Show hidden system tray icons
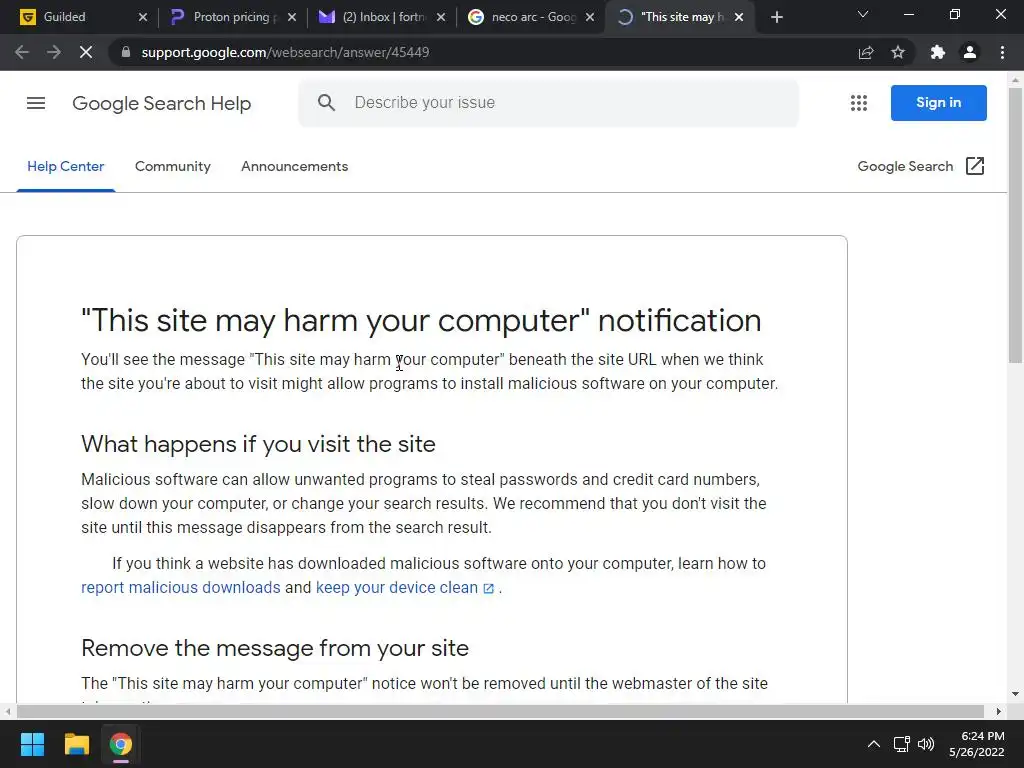This screenshot has width=1024, height=768. [x=873, y=744]
